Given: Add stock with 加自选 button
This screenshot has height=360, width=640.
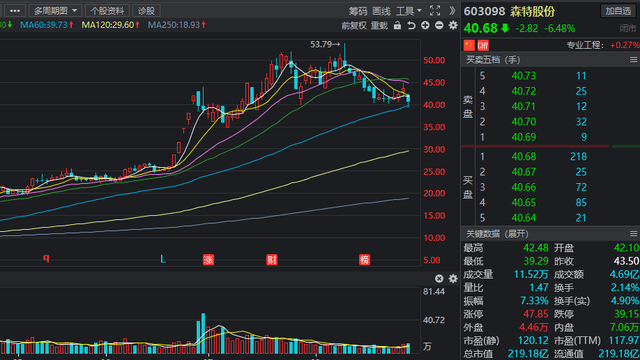Looking at the screenshot, I should click(x=618, y=11).
